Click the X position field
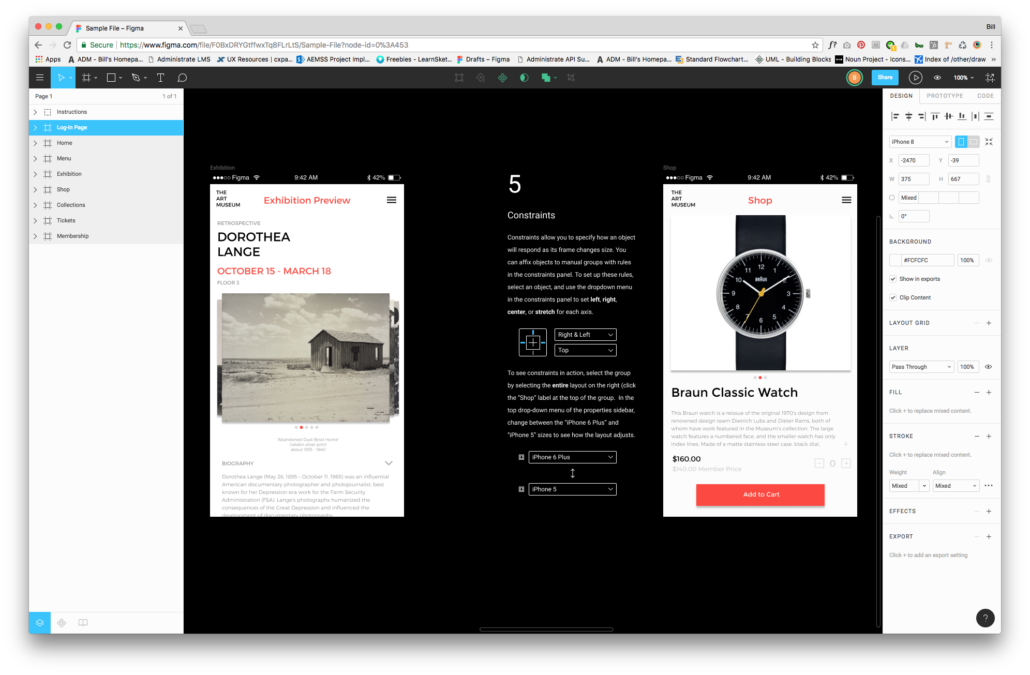This screenshot has width=1030, height=675. [914, 160]
